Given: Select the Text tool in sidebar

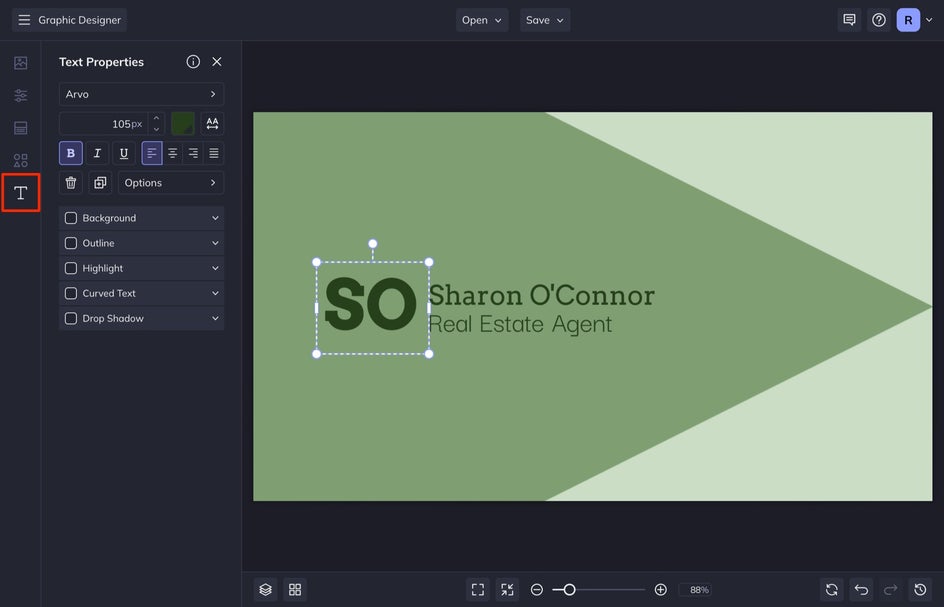Looking at the screenshot, I should click(x=20, y=192).
